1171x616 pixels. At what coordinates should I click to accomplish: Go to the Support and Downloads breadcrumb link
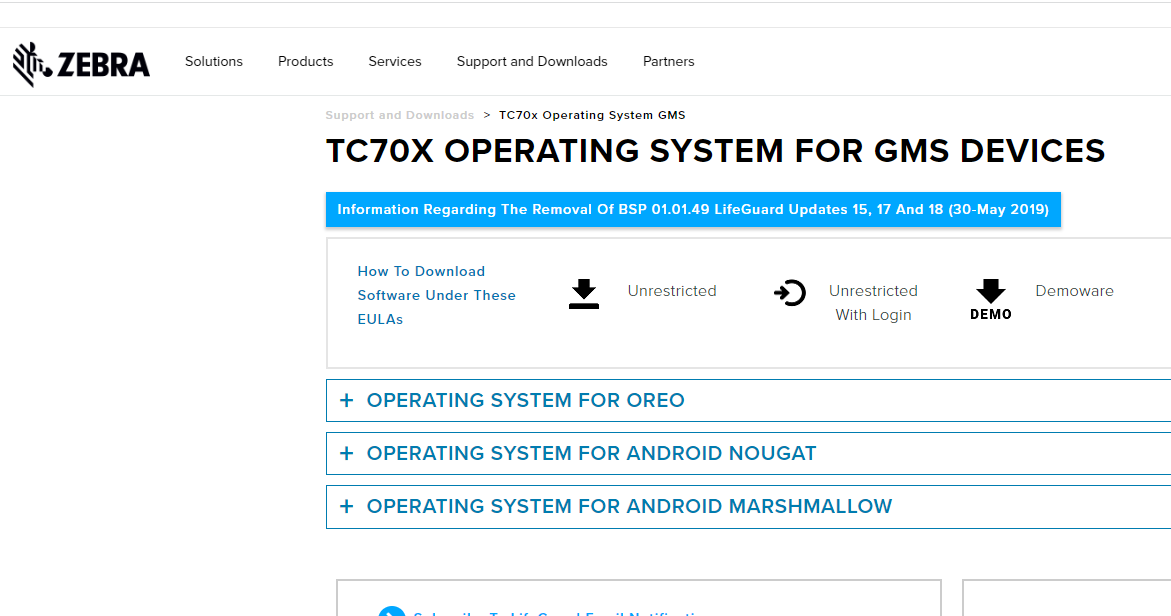click(x=400, y=115)
